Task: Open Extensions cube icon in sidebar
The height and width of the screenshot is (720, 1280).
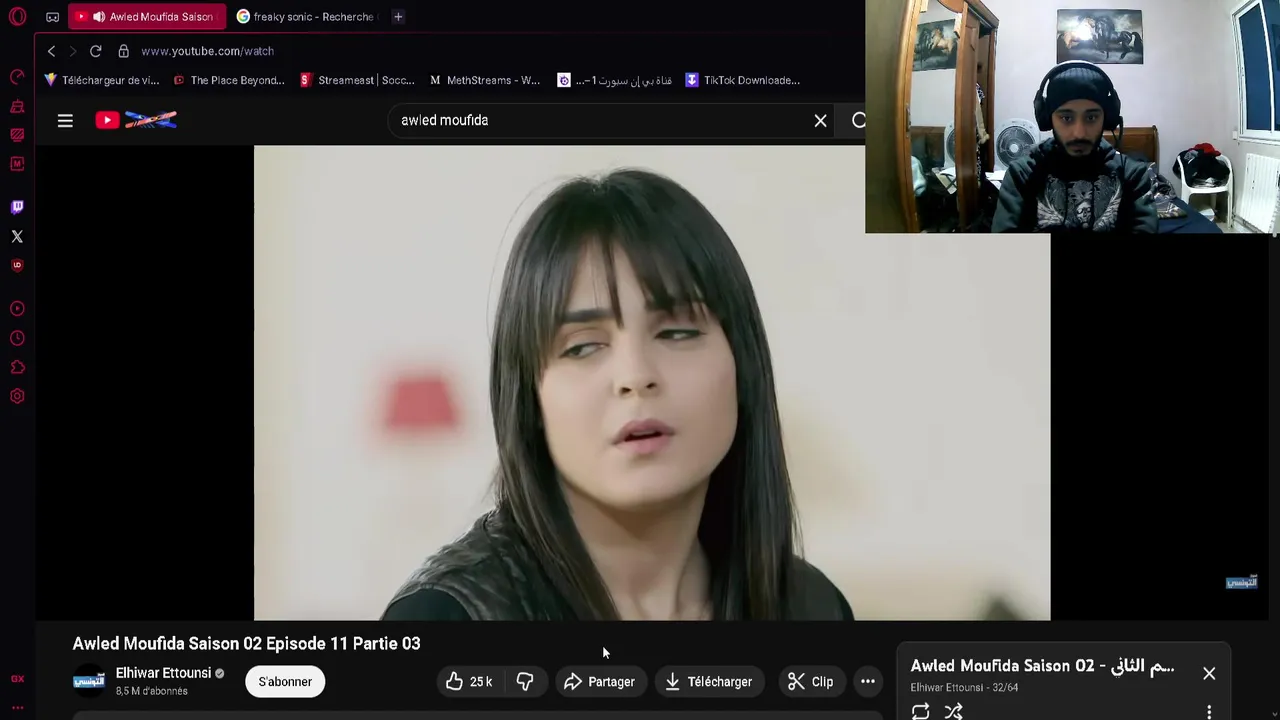Action: [17, 367]
